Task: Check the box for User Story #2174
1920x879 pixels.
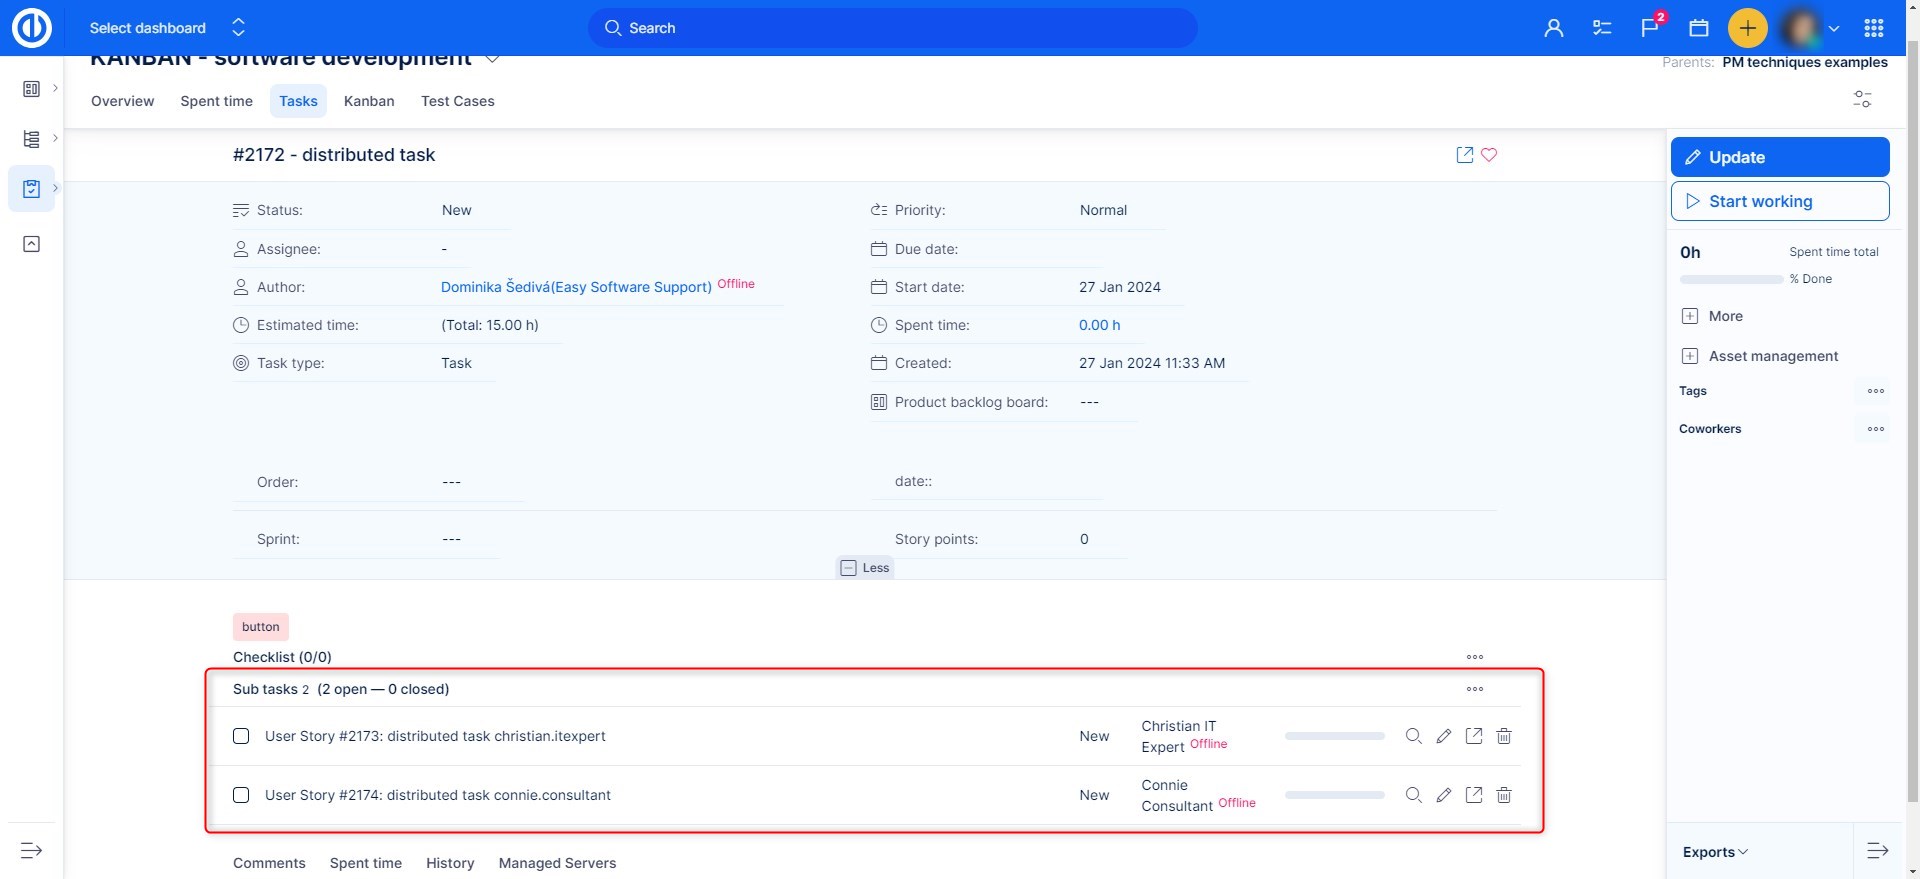Action: 241,795
